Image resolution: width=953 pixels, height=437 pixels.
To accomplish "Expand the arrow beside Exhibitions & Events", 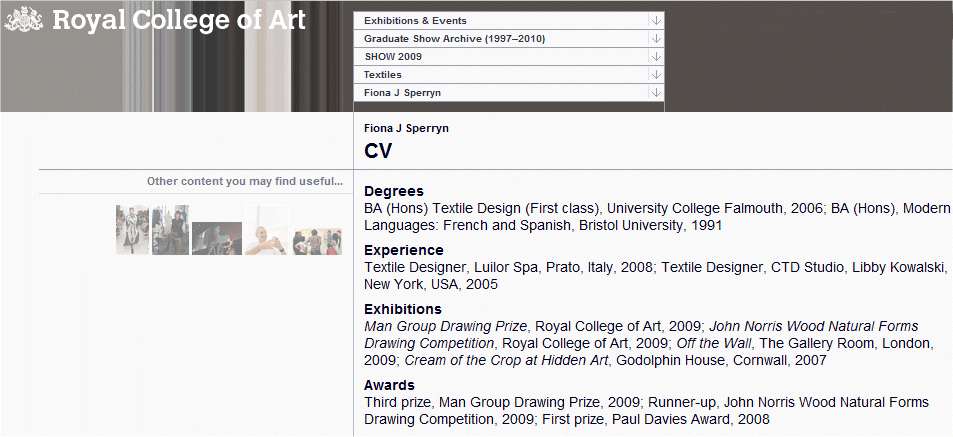I will click(x=656, y=21).
